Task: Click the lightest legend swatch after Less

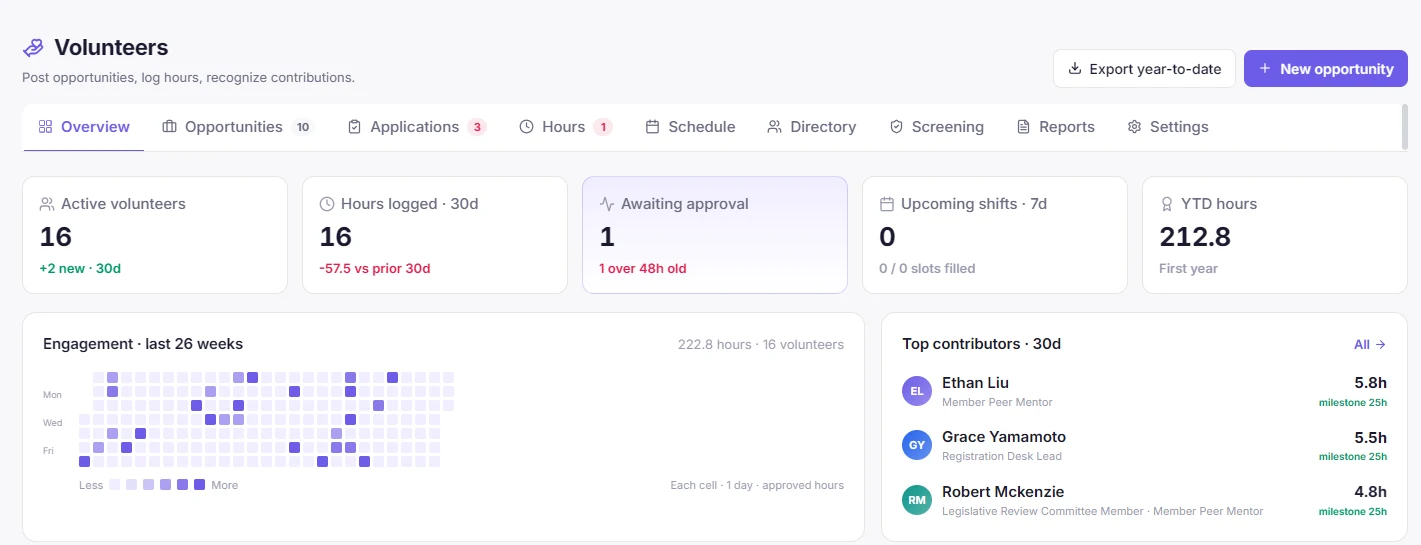Action: (115, 484)
